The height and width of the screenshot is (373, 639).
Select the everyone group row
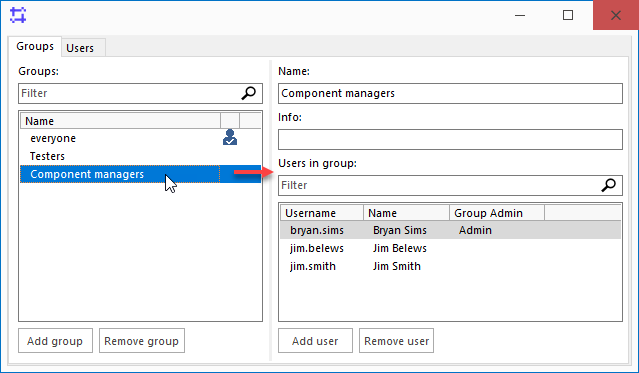click(x=141, y=138)
